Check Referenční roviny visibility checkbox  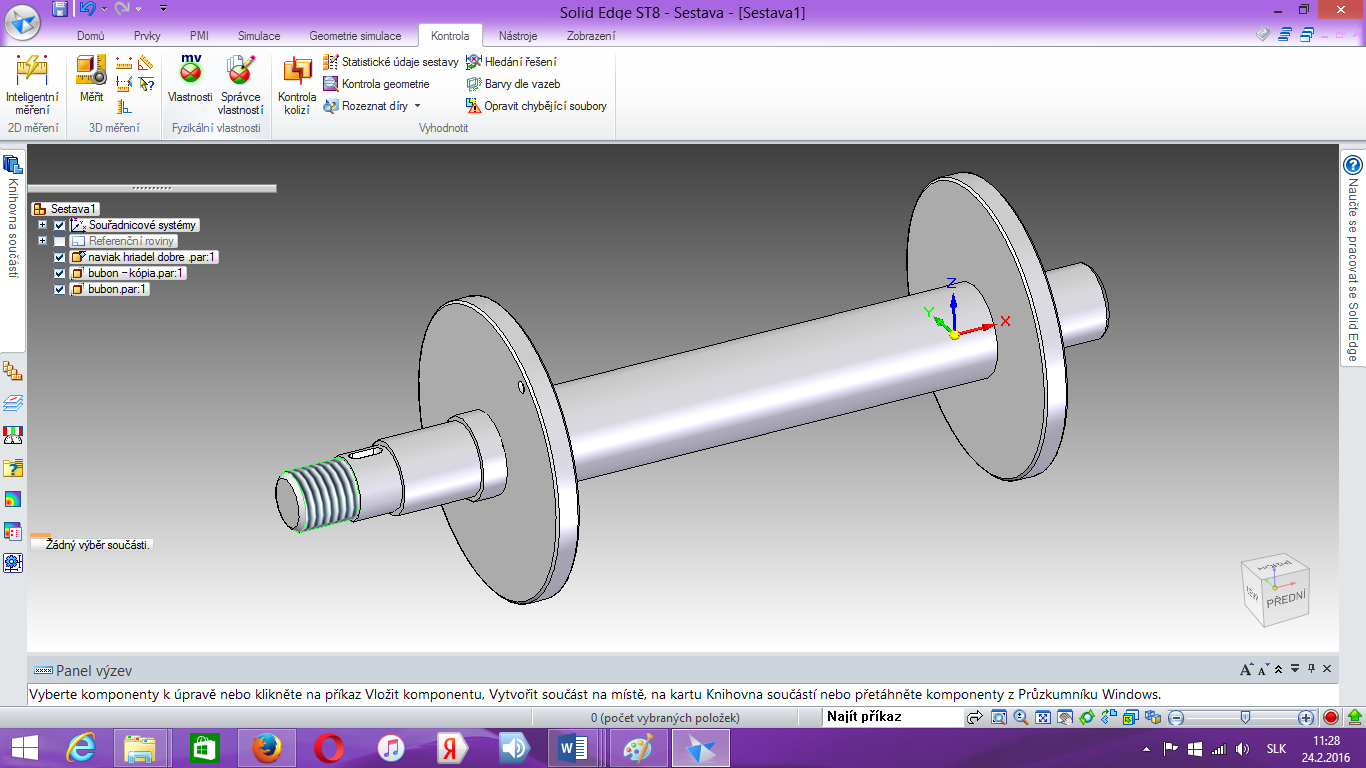click(60, 241)
